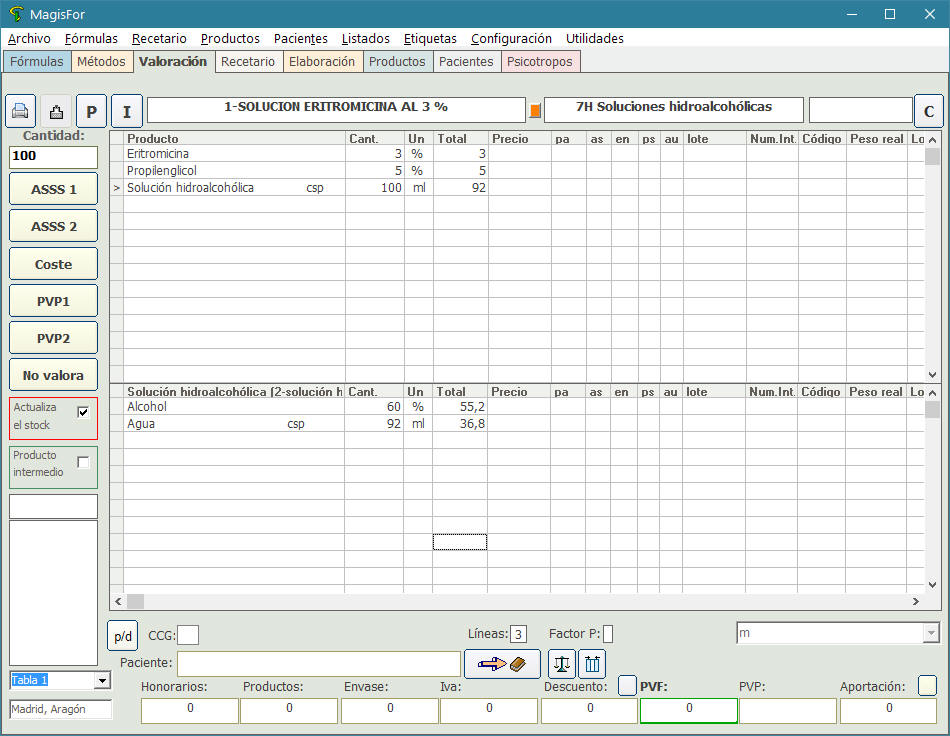Select the Solución hidroalcohólica product row
This screenshot has width=950, height=736.
(x=517, y=188)
